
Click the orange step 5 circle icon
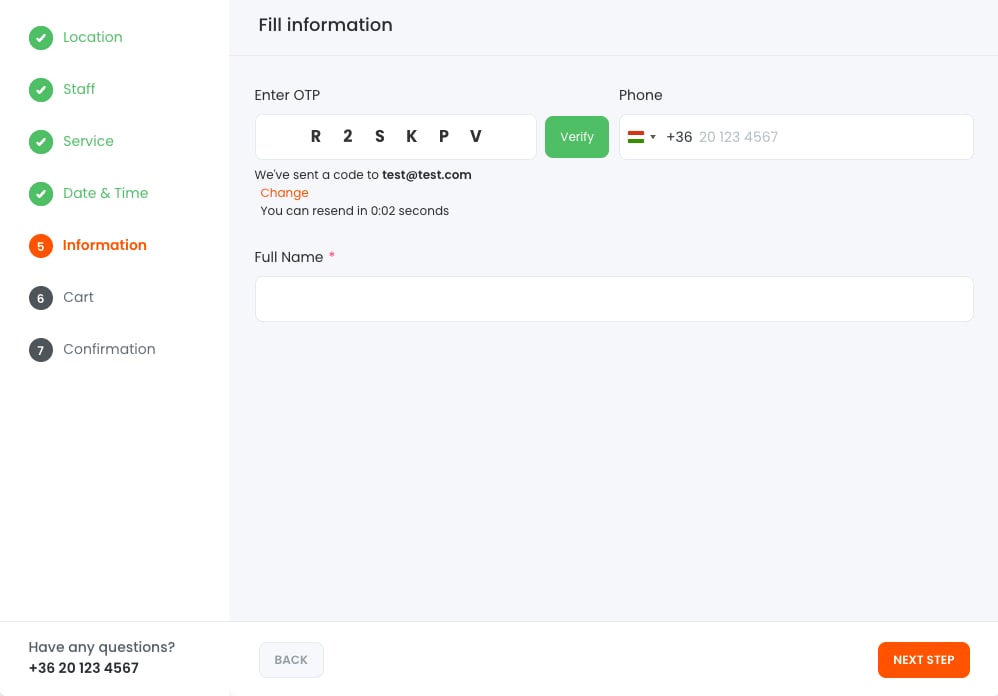tap(40, 246)
